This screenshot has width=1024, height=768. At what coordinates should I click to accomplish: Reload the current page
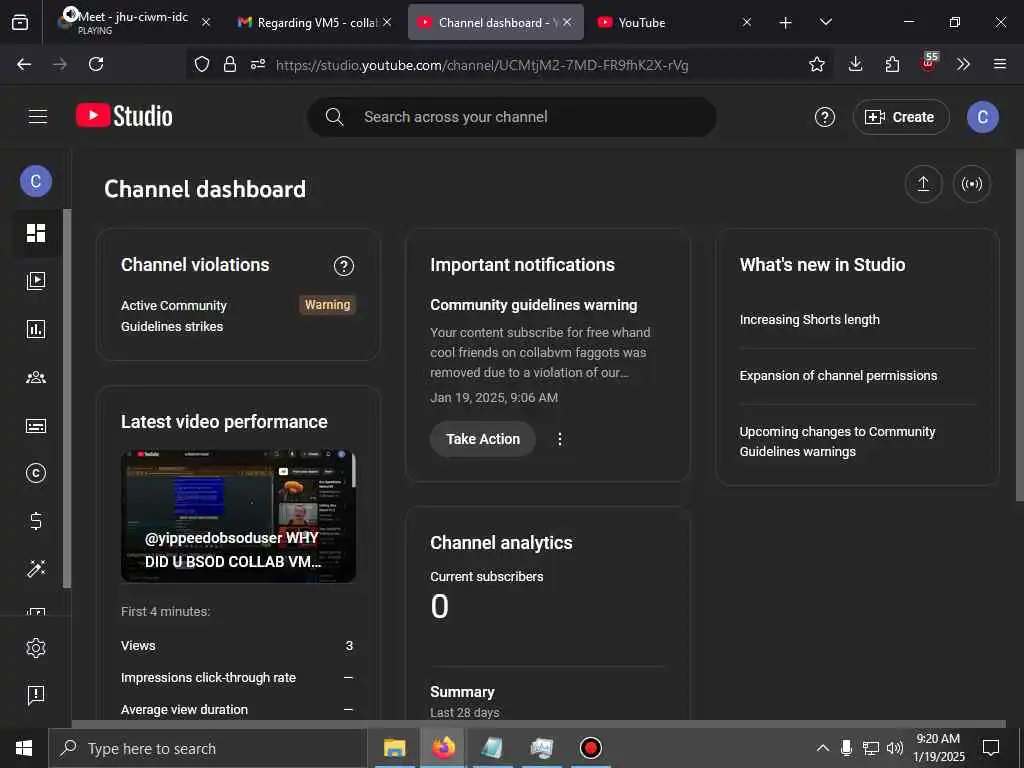click(96, 64)
